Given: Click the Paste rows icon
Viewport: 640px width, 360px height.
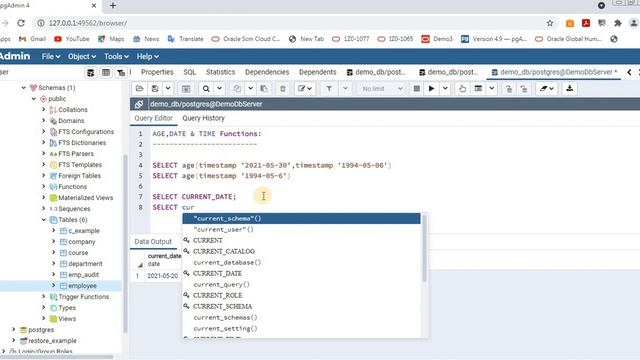Looking at the screenshot, I should click(x=264, y=89).
